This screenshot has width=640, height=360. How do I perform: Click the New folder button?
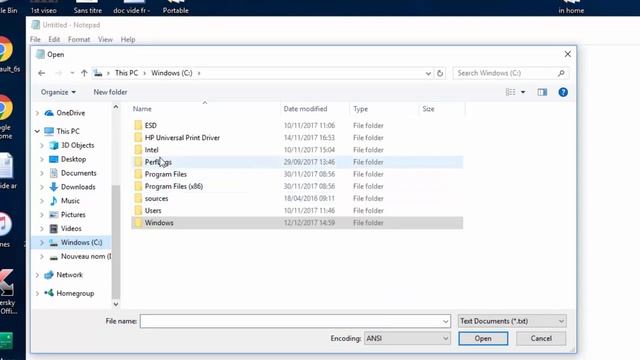click(110, 92)
